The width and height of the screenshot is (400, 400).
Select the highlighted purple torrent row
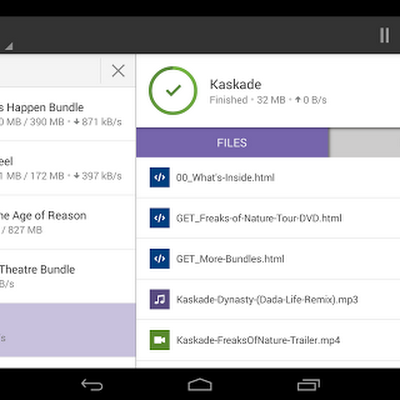[68, 330]
